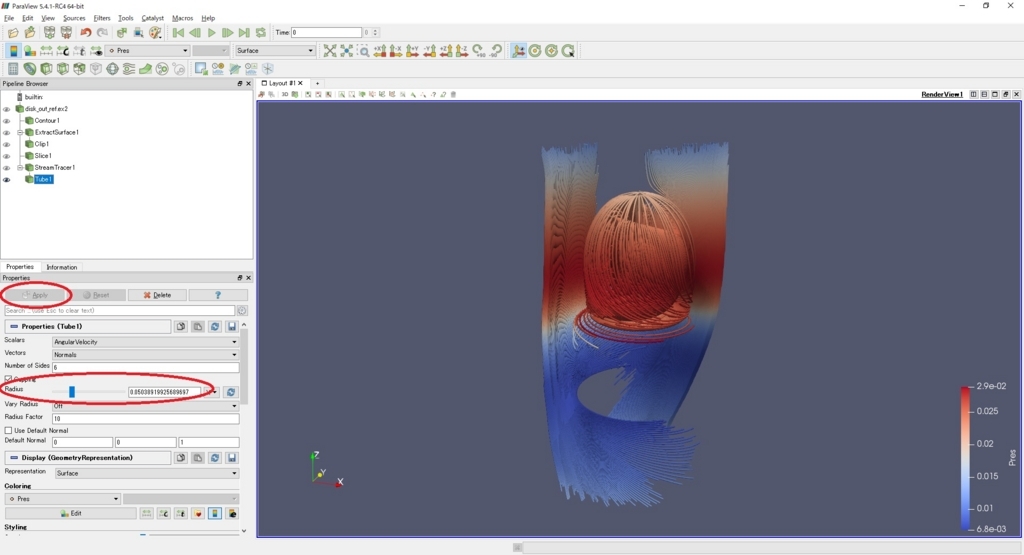This screenshot has height=555, width=1024.
Task: Click the Clip filter icon
Action: [46, 69]
